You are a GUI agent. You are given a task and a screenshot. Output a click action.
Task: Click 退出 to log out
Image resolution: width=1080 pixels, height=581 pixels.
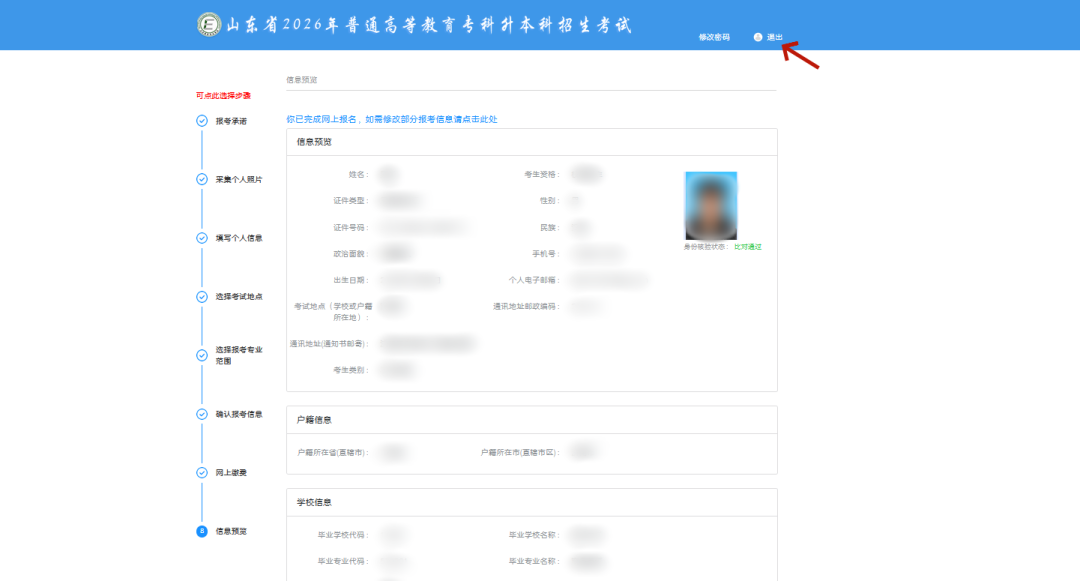point(775,37)
